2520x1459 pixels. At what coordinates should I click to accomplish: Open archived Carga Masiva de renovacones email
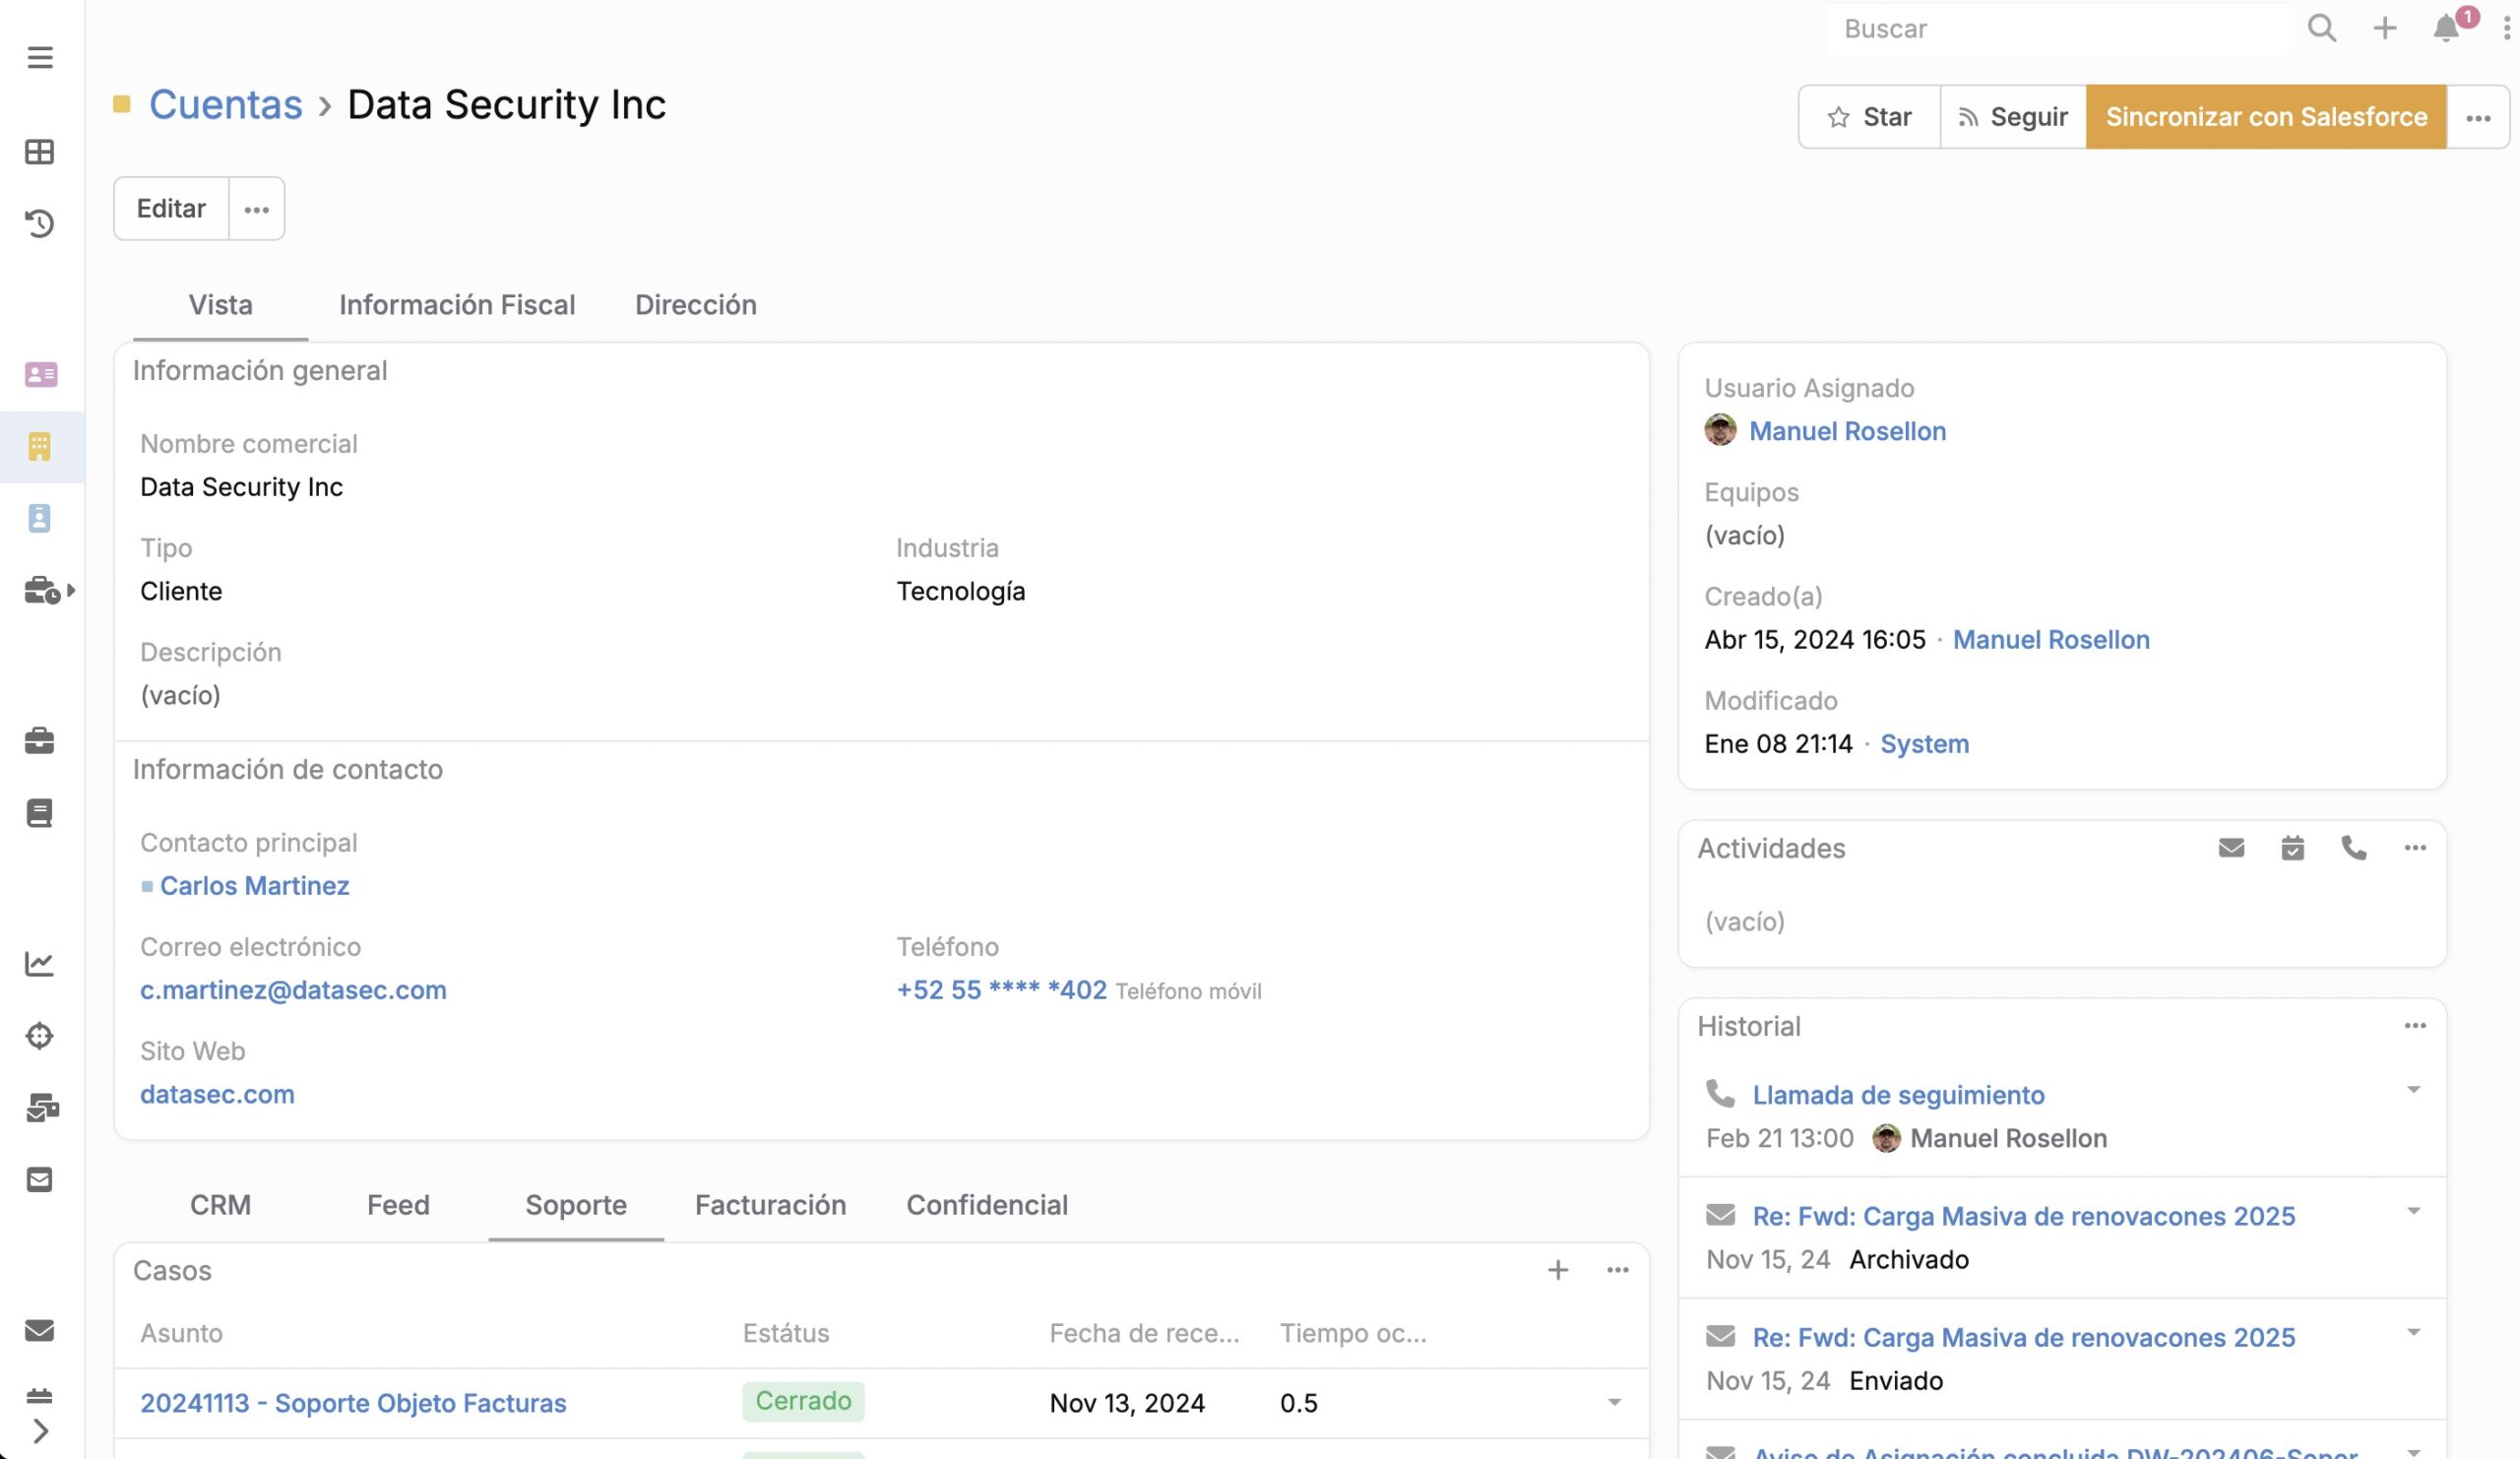tap(2023, 1216)
